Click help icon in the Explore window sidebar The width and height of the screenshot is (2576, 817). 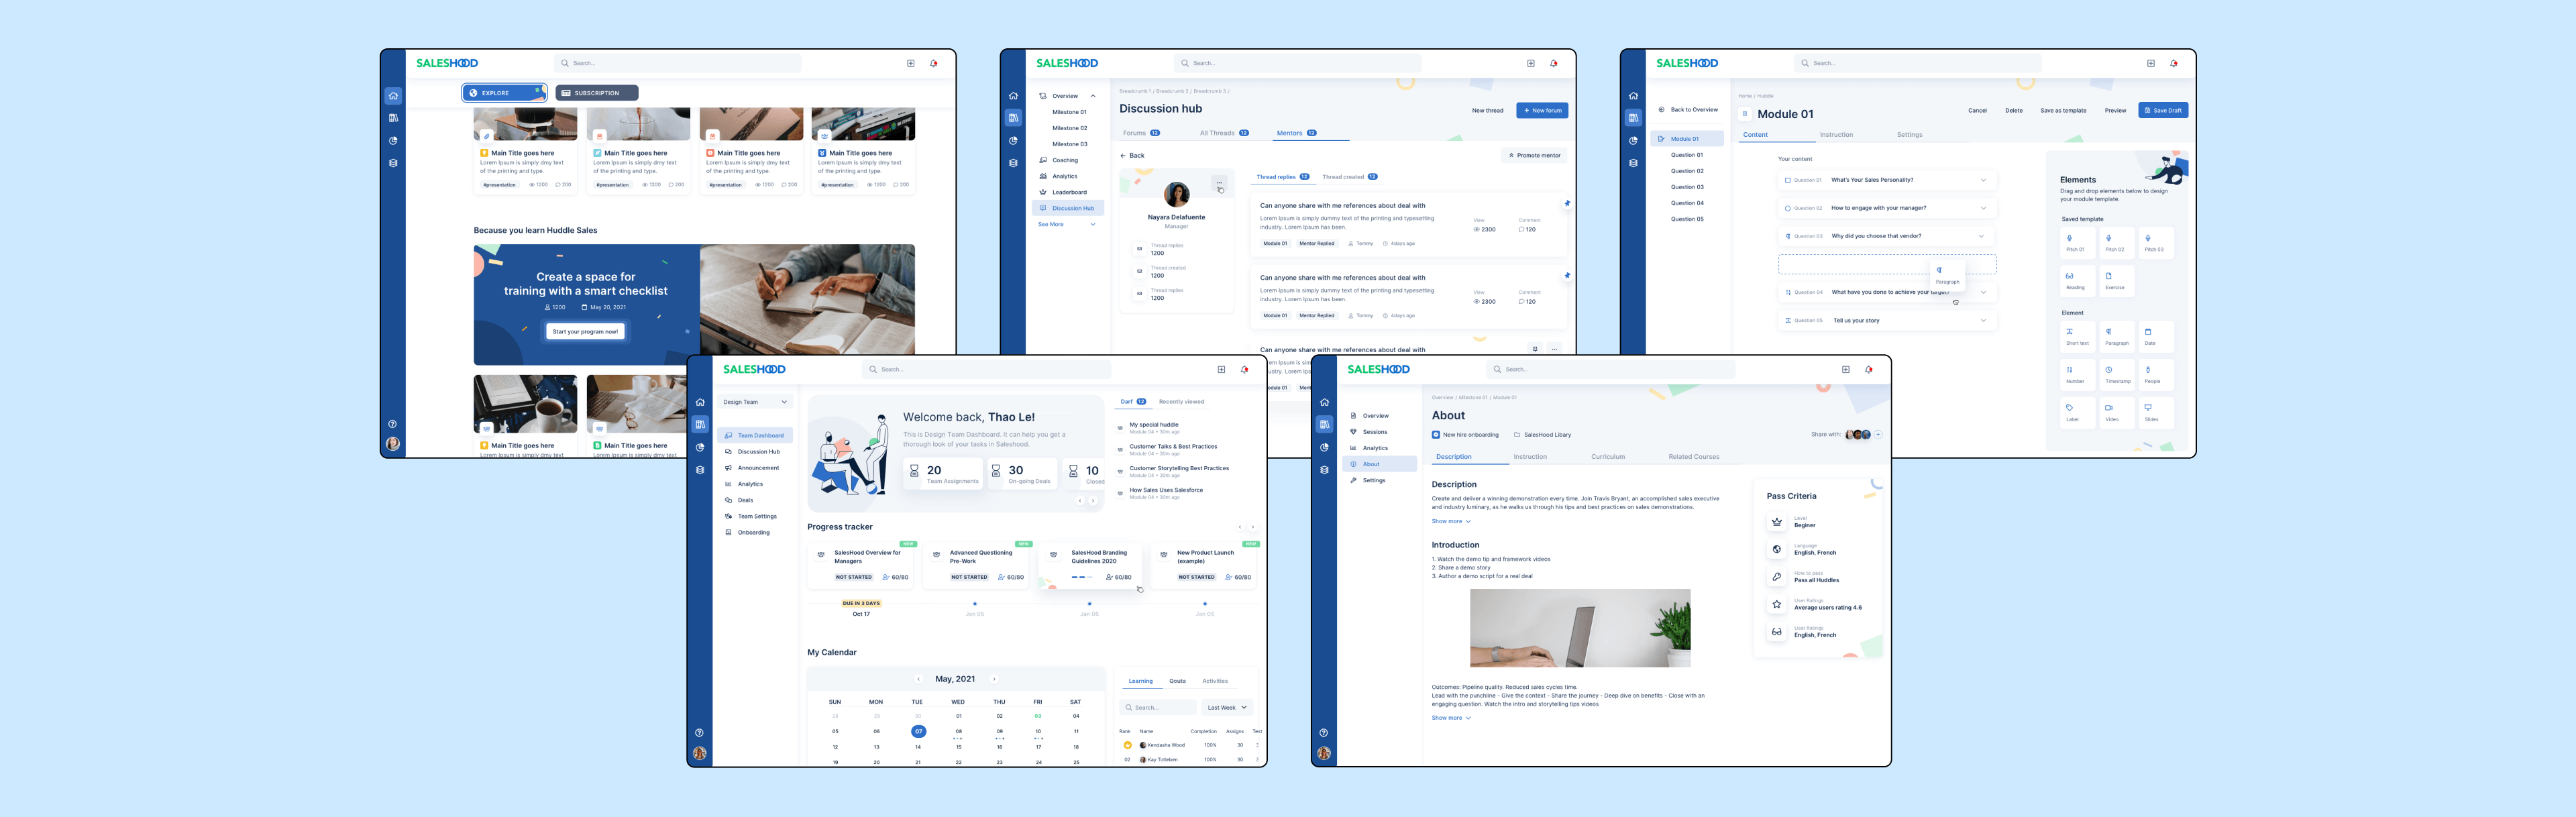click(x=393, y=424)
